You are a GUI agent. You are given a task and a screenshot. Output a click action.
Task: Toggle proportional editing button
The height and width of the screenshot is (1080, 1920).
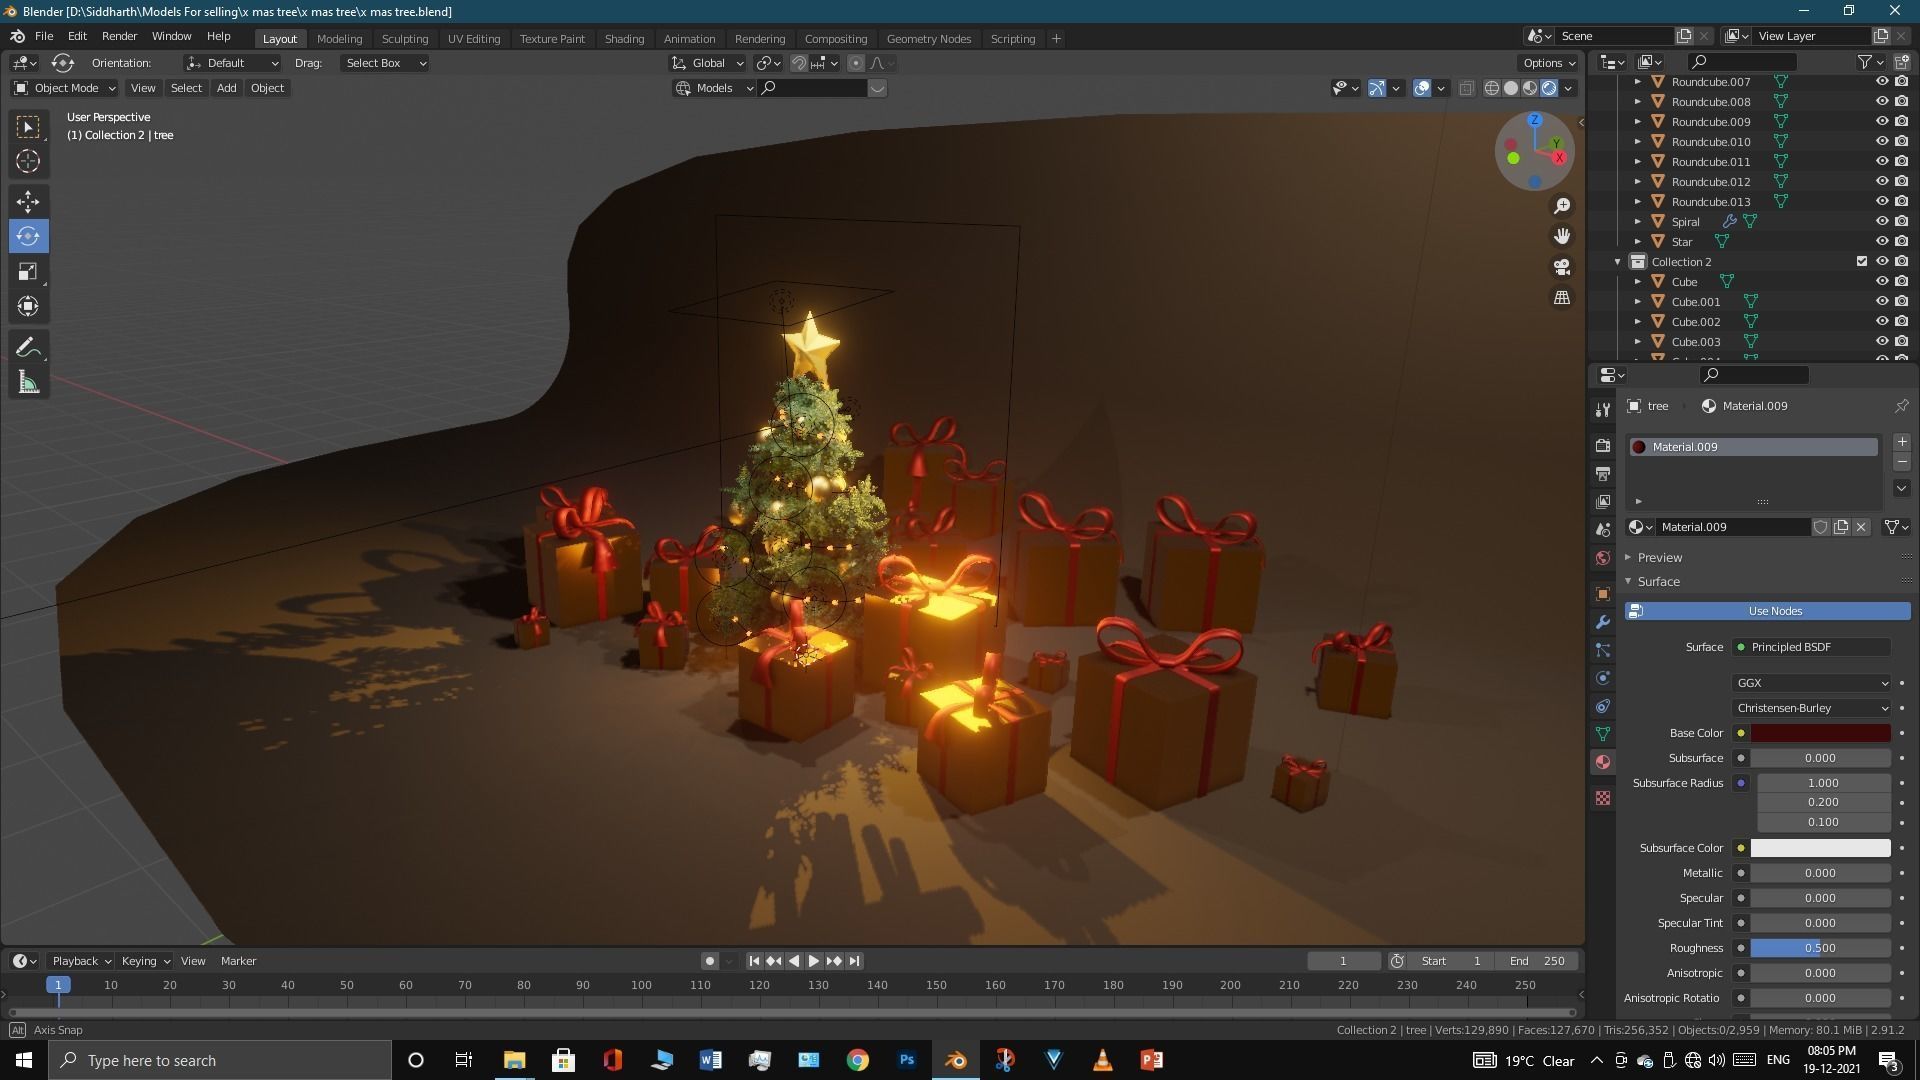pyautogui.click(x=856, y=63)
